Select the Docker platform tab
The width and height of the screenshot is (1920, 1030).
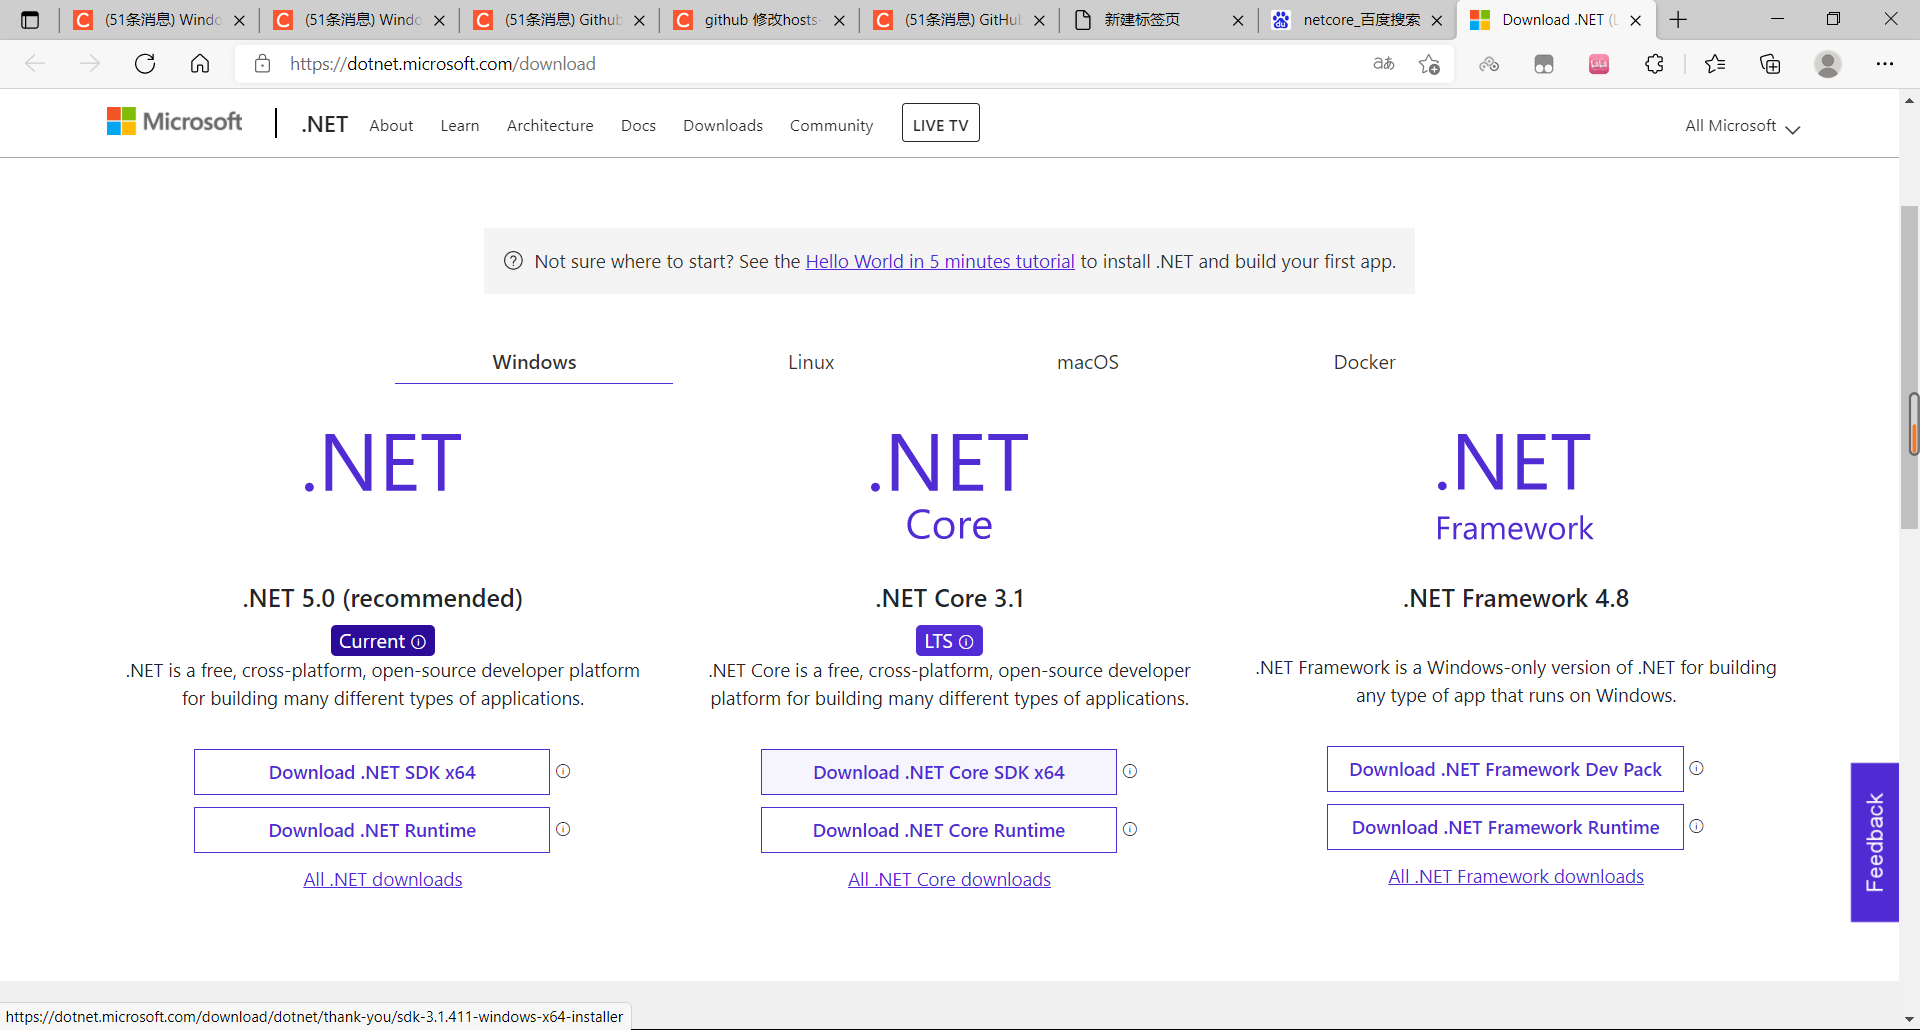click(1364, 362)
